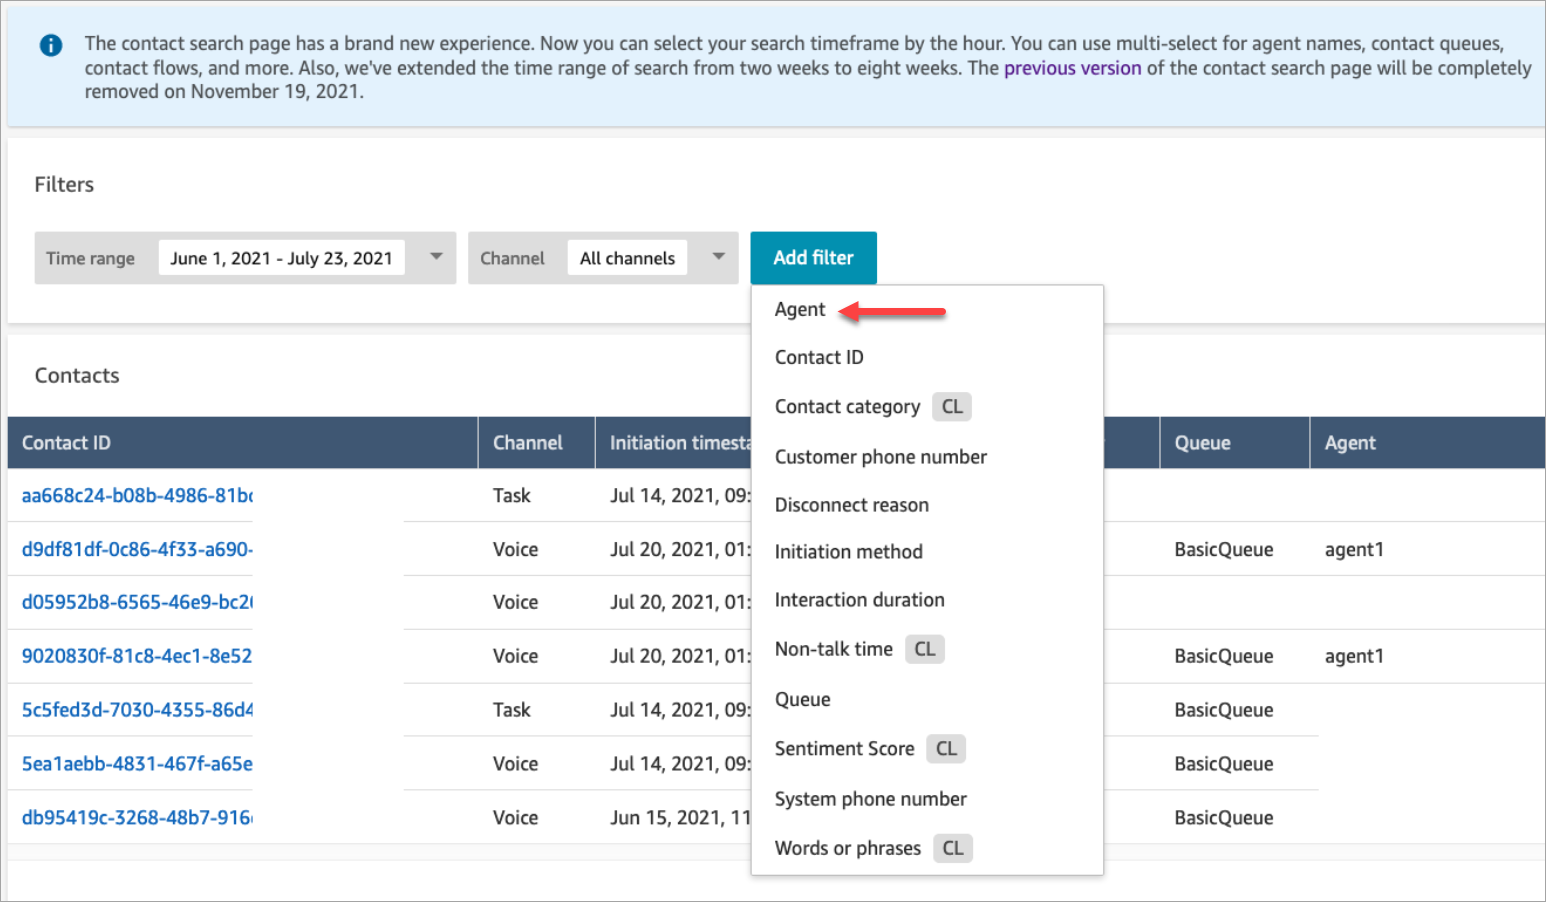
Task: Open contact aa668c24-b08b-4986 details
Action: (x=137, y=495)
